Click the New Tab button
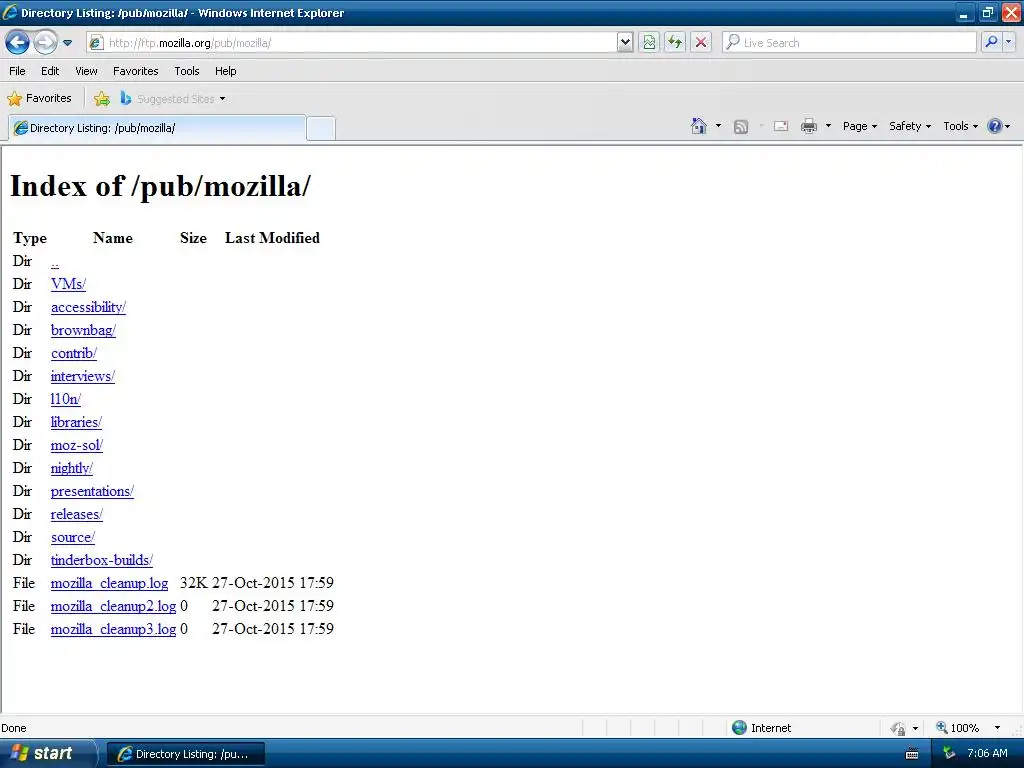Image resolution: width=1024 pixels, height=768 pixels. point(321,129)
